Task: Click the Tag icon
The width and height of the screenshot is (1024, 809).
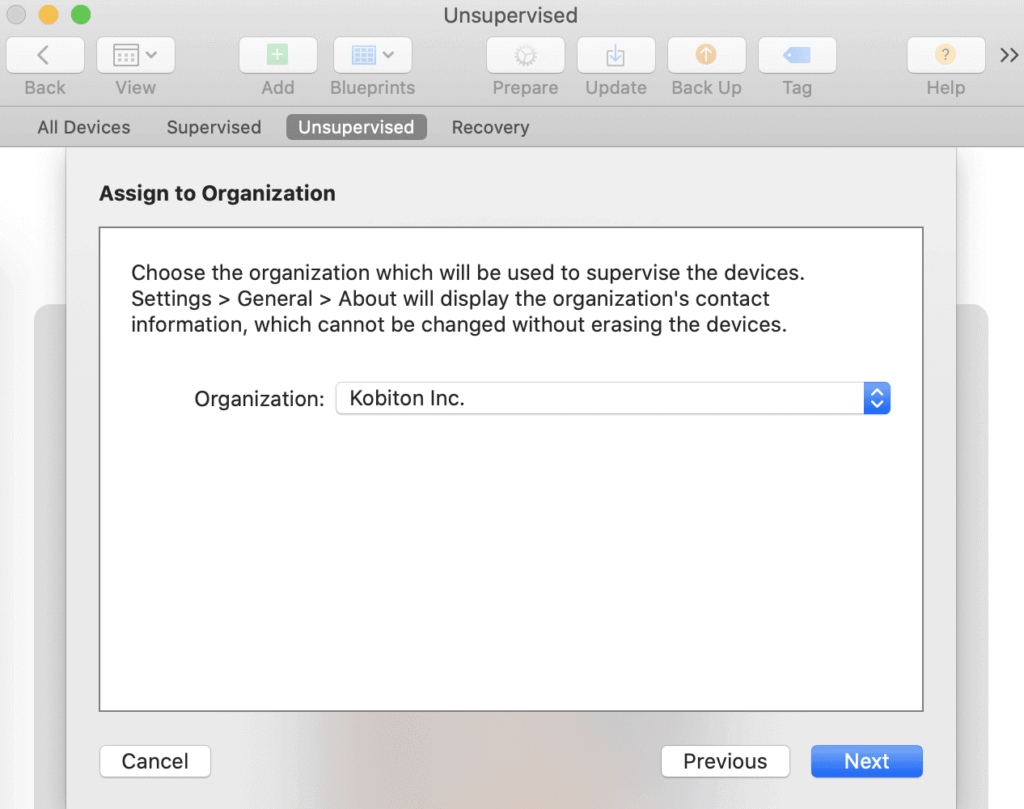Action: tap(797, 55)
